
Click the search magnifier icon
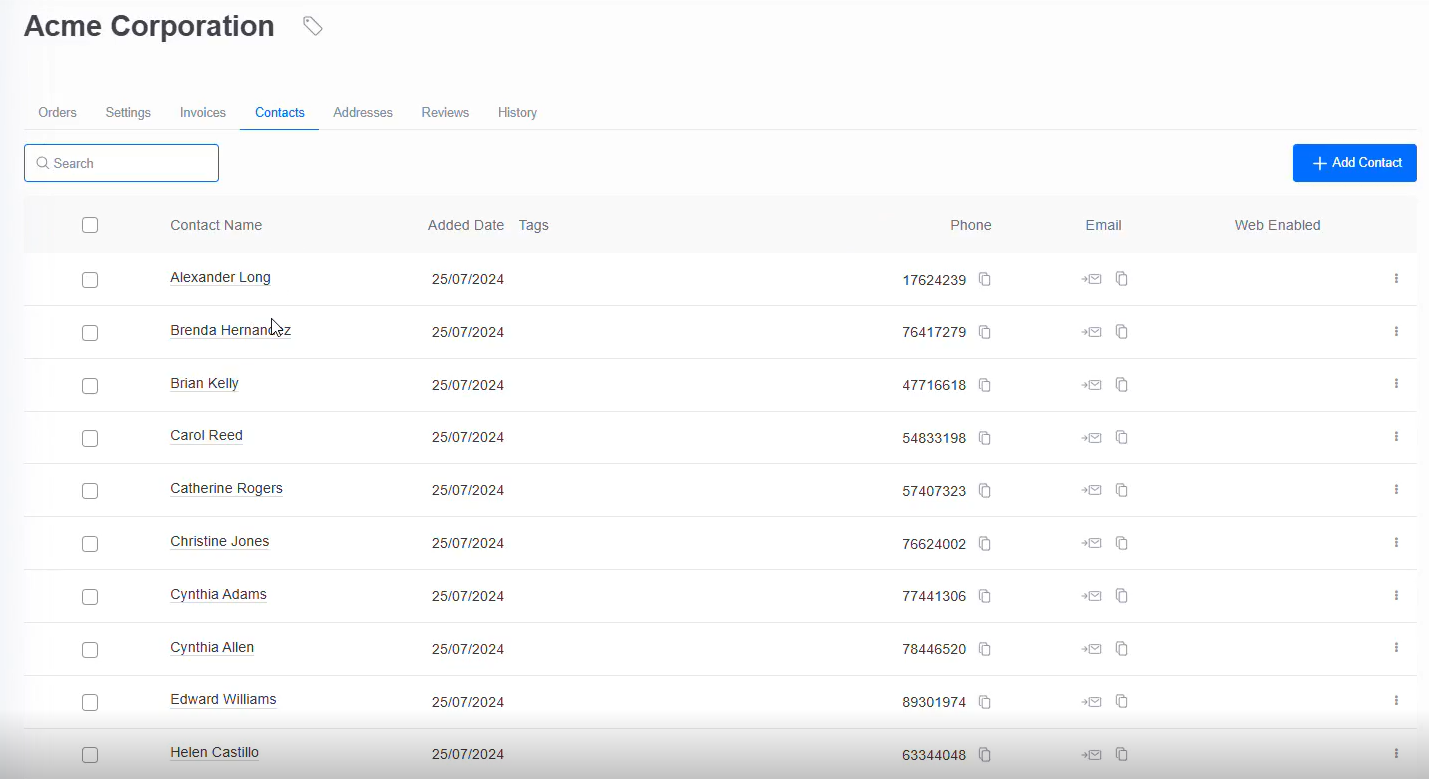pos(42,162)
